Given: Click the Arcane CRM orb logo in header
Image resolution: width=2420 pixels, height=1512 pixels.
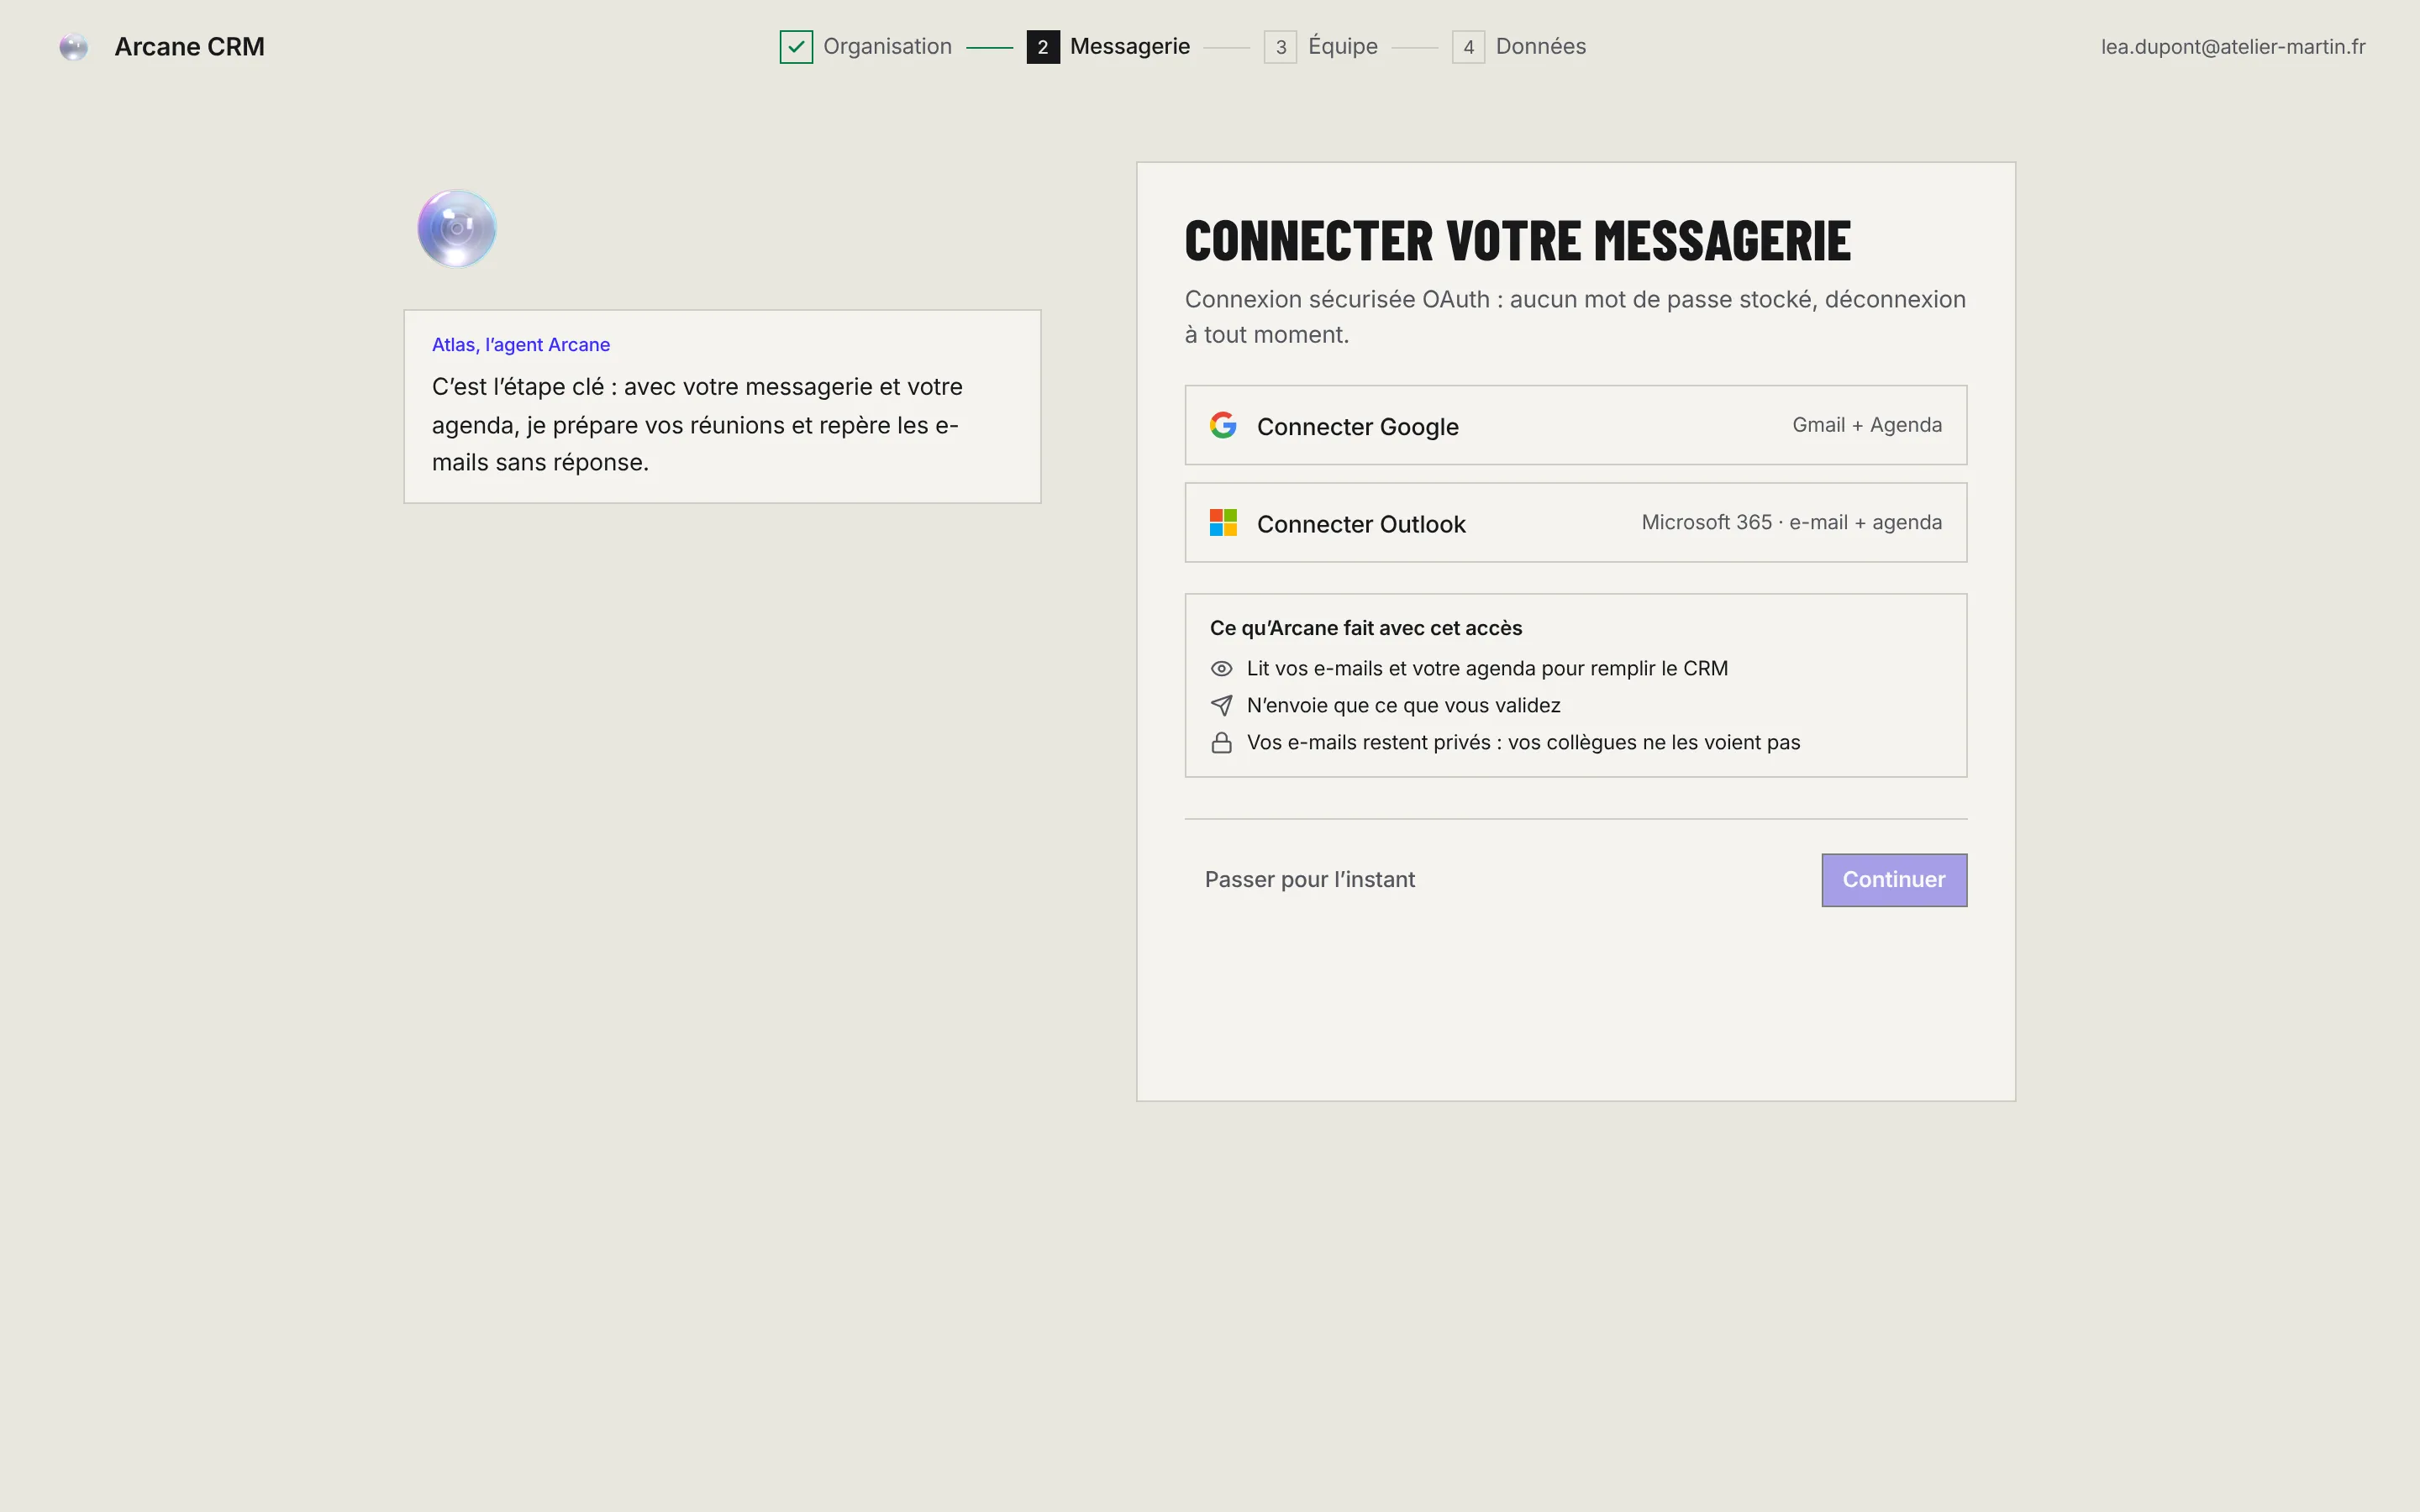Looking at the screenshot, I should [73, 47].
